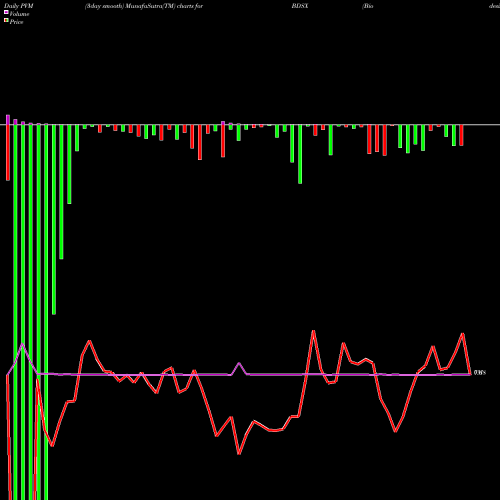500x500 pixels.
Task: Select the 'Price' legend label
Action: coord(16,22)
